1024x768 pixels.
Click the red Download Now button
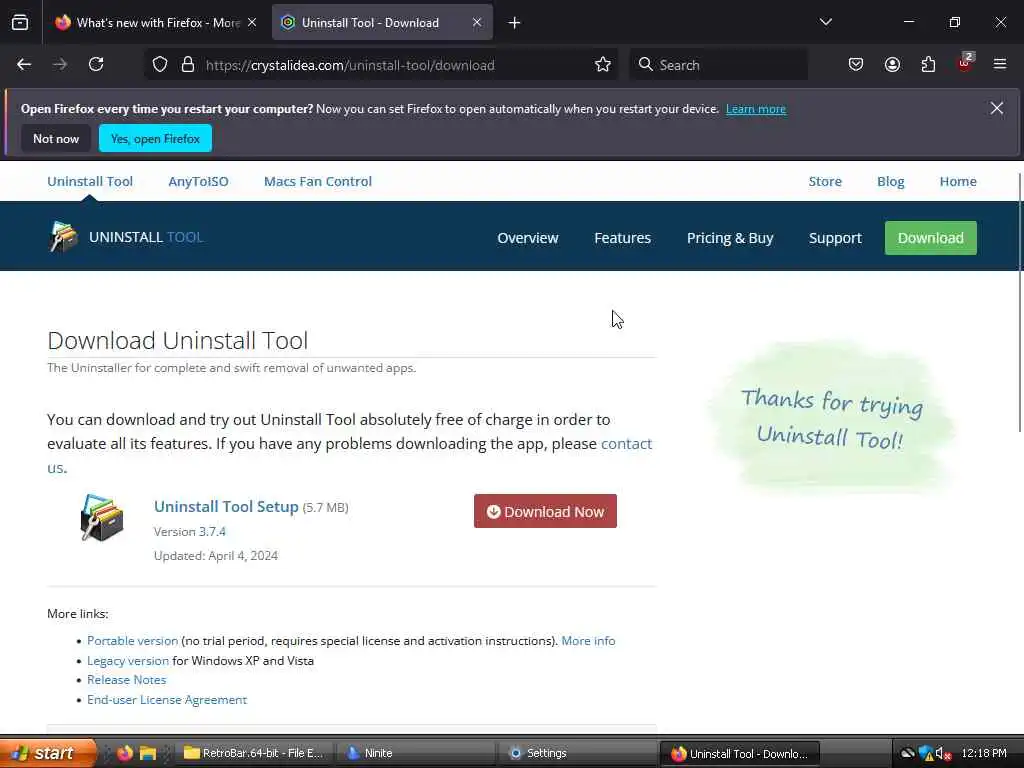click(x=545, y=511)
